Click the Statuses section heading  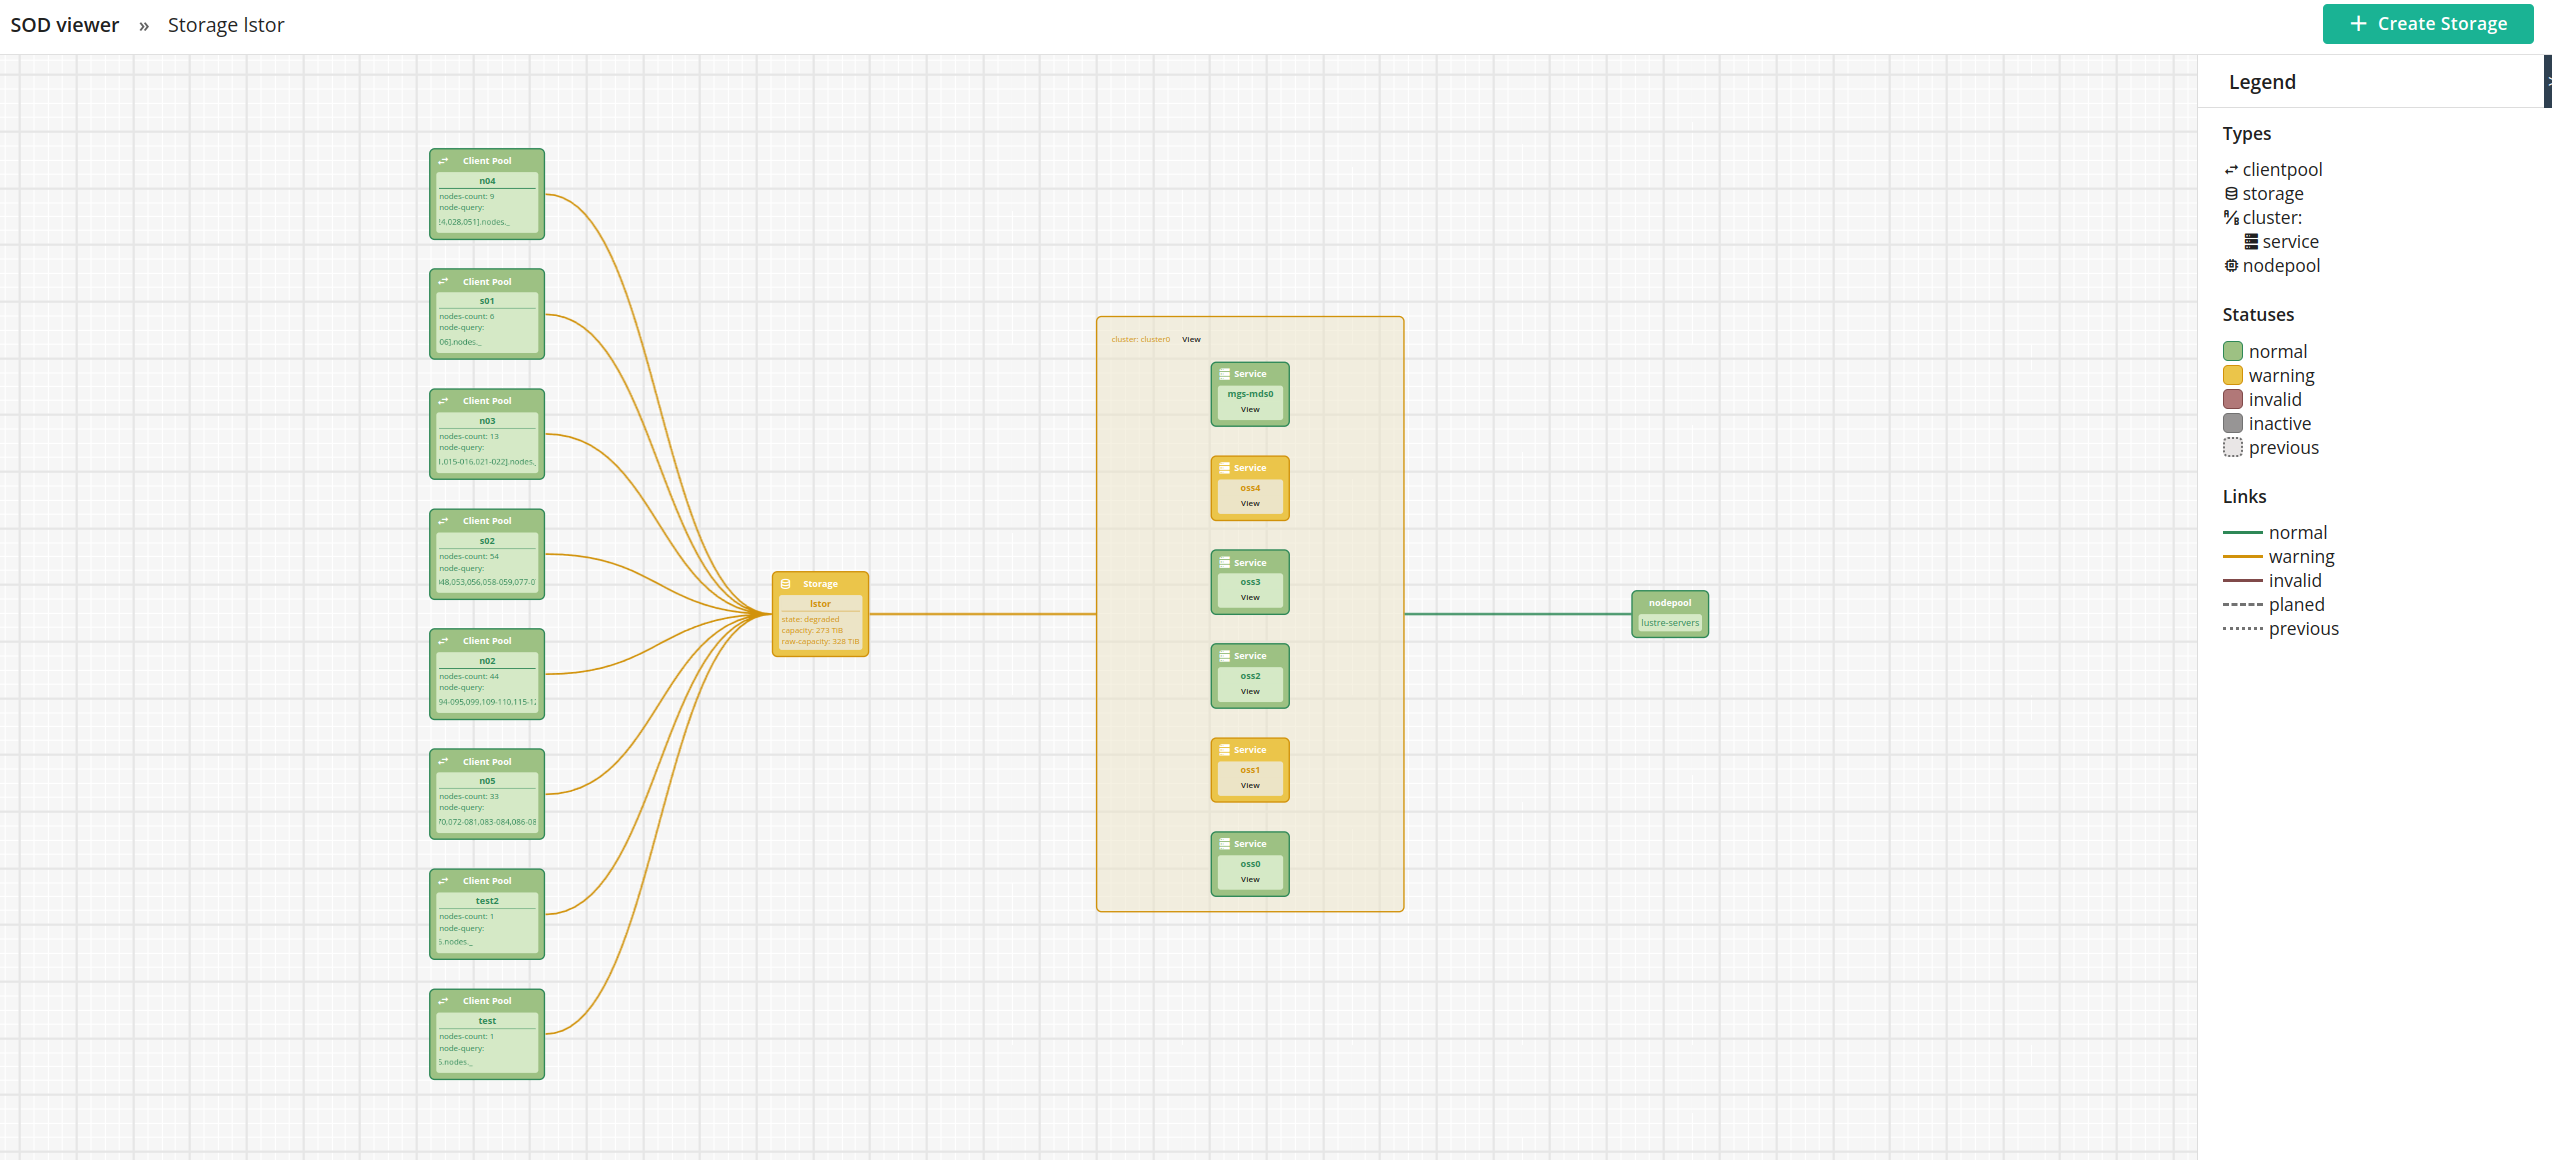pos(2258,315)
